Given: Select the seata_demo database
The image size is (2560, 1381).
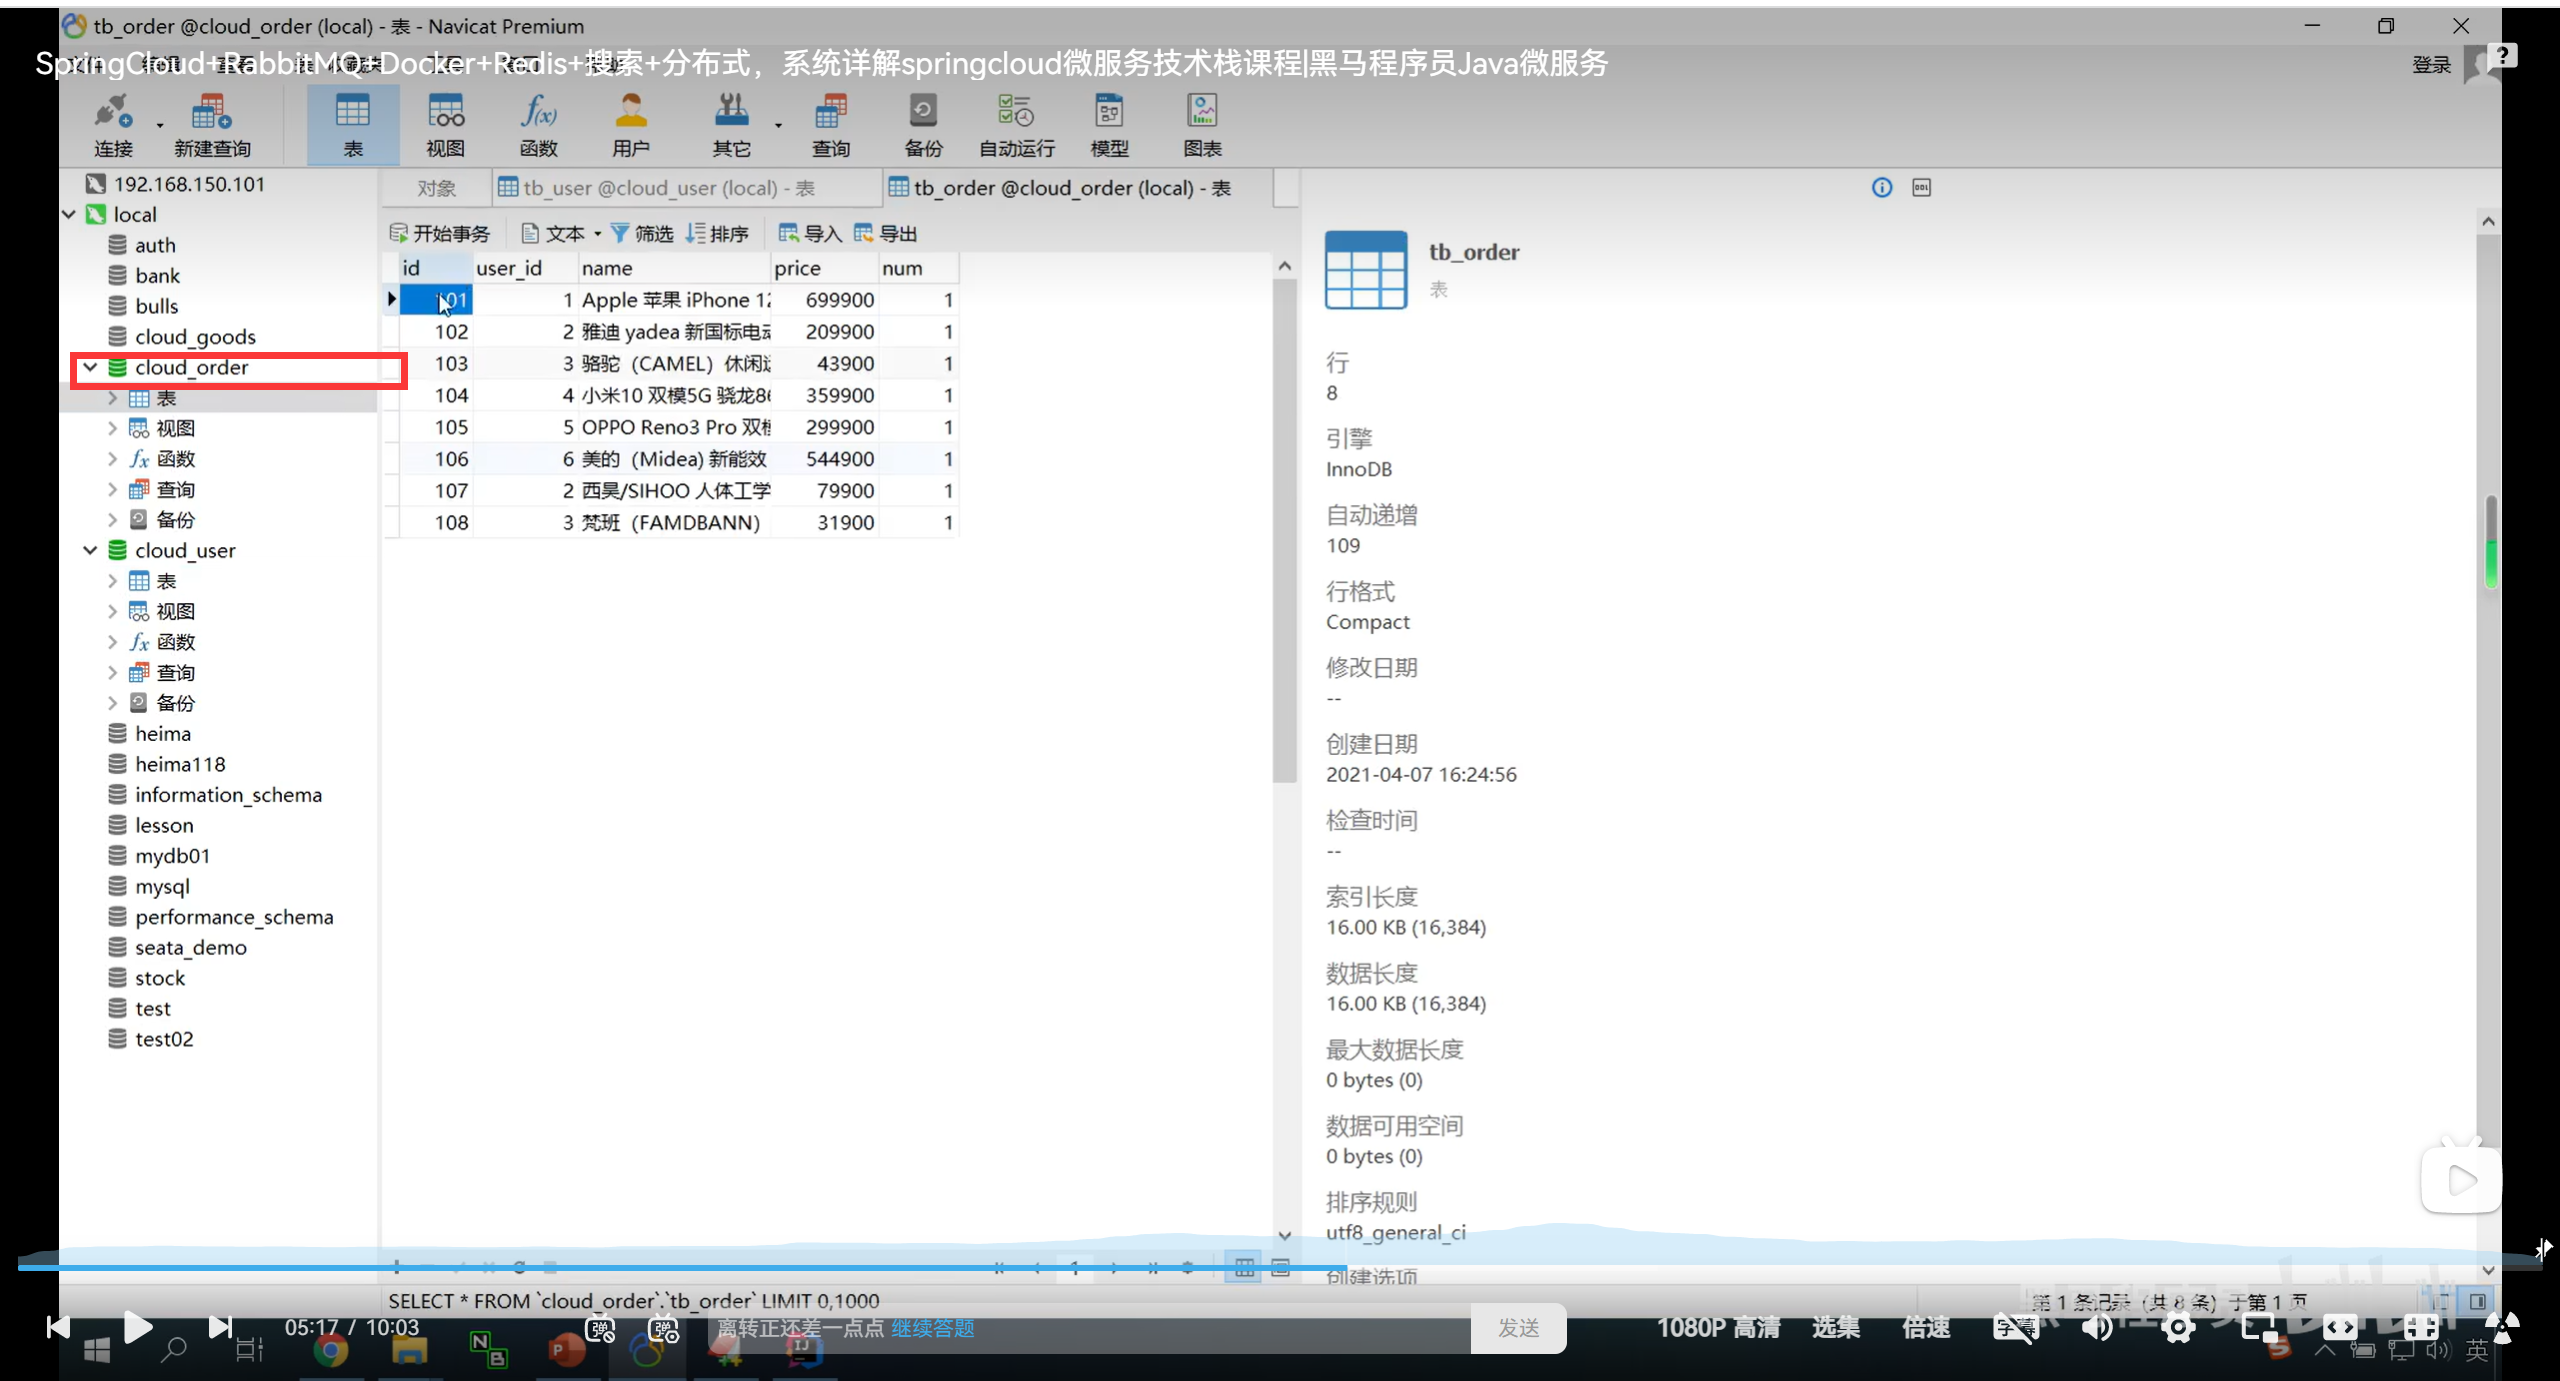Looking at the screenshot, I should click(190, 947).
